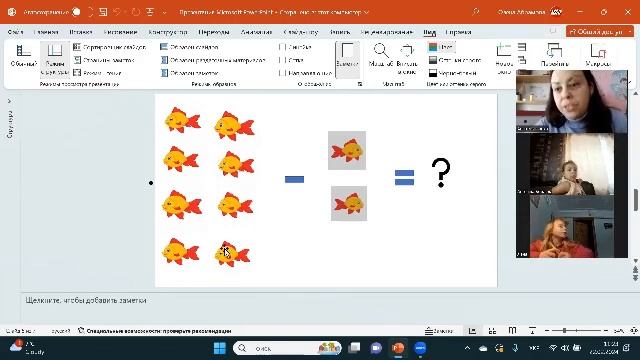This screenshot has height=360, width=640.
Task: Select the Outline view mode button
Action: point(55,59)
